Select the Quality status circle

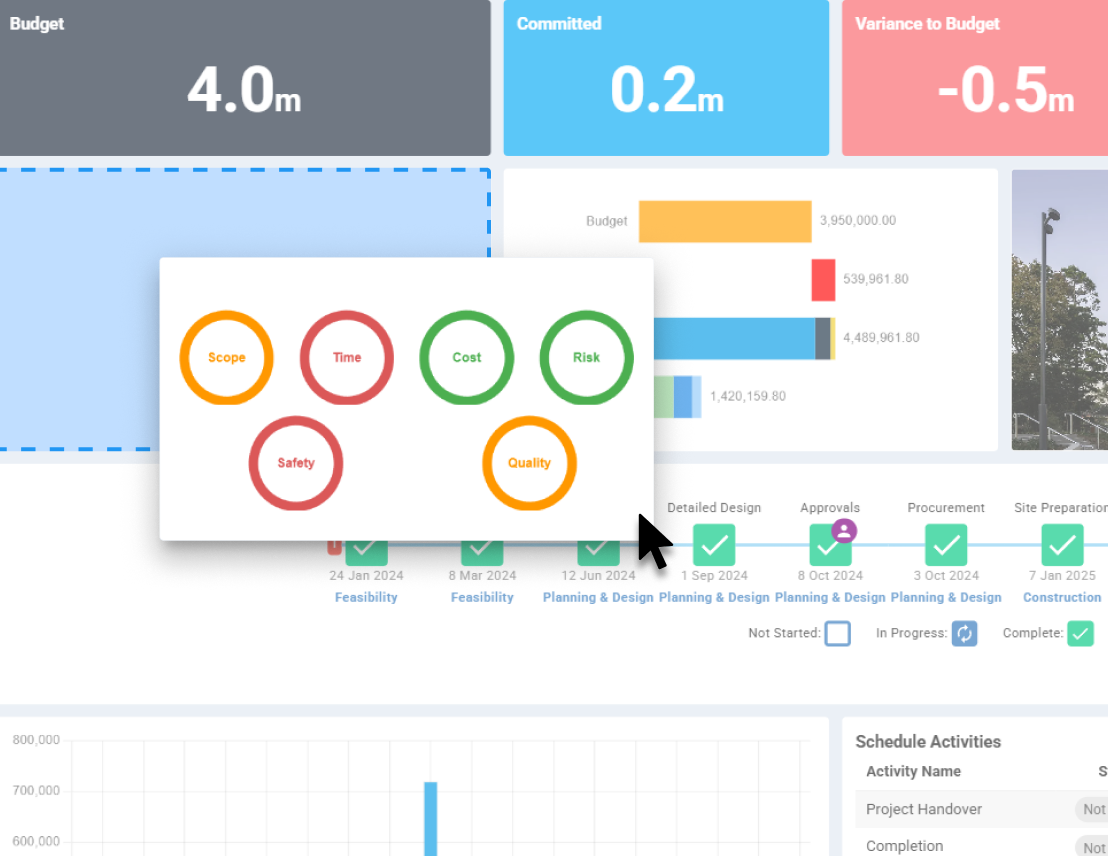click(x=529, y=463)
